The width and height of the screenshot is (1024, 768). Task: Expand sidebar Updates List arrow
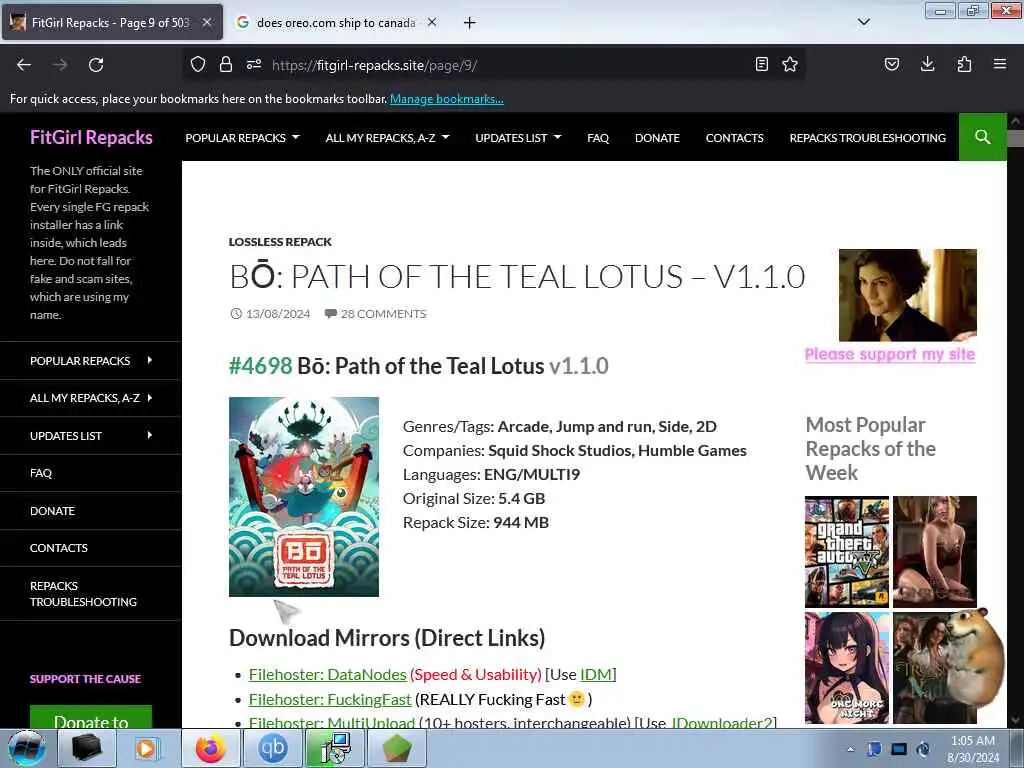[x=150, y=435]
